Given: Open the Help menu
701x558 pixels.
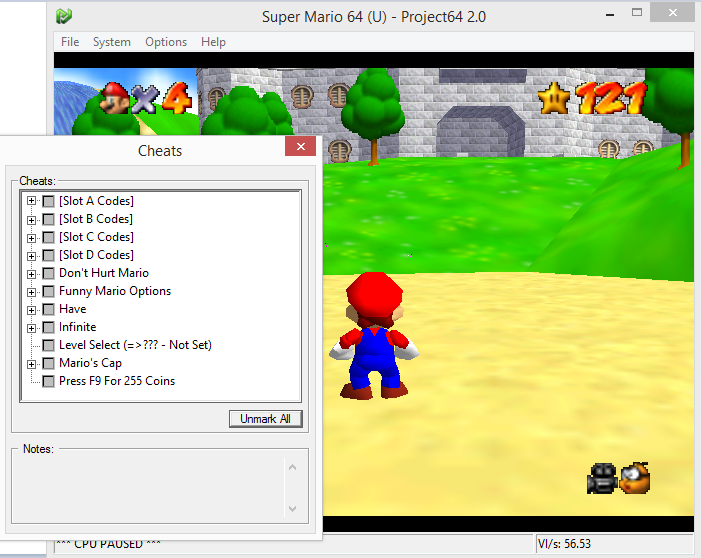Looking at the screenshot, I should point(213,42).
